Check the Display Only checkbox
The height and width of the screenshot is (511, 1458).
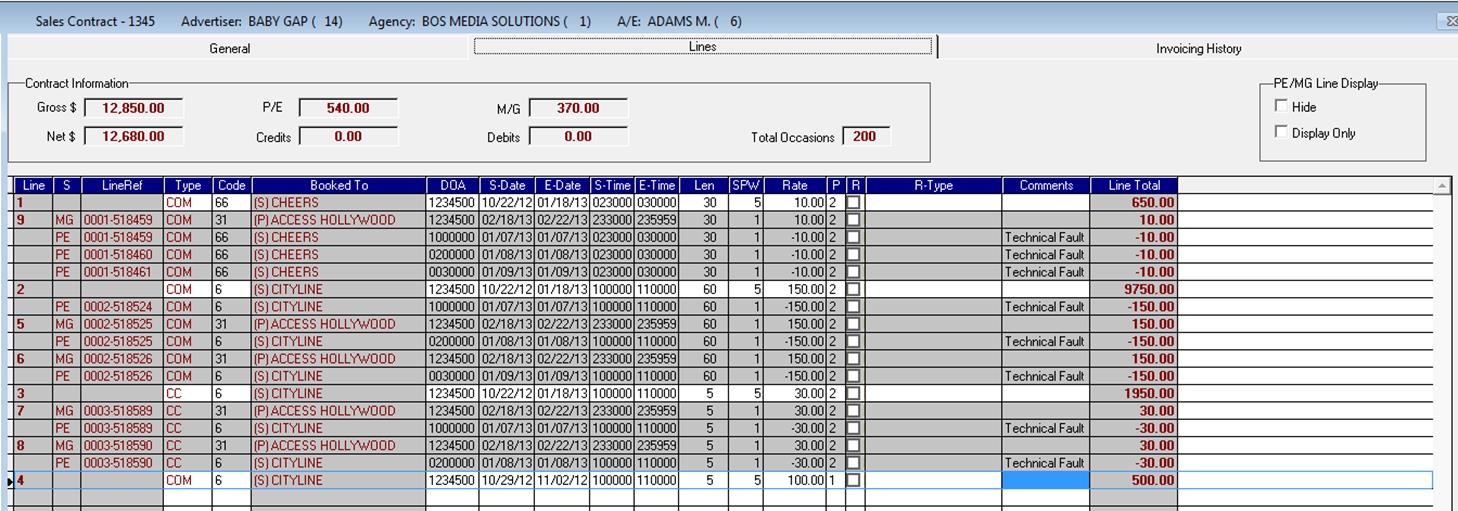[x=1281, y=133]
